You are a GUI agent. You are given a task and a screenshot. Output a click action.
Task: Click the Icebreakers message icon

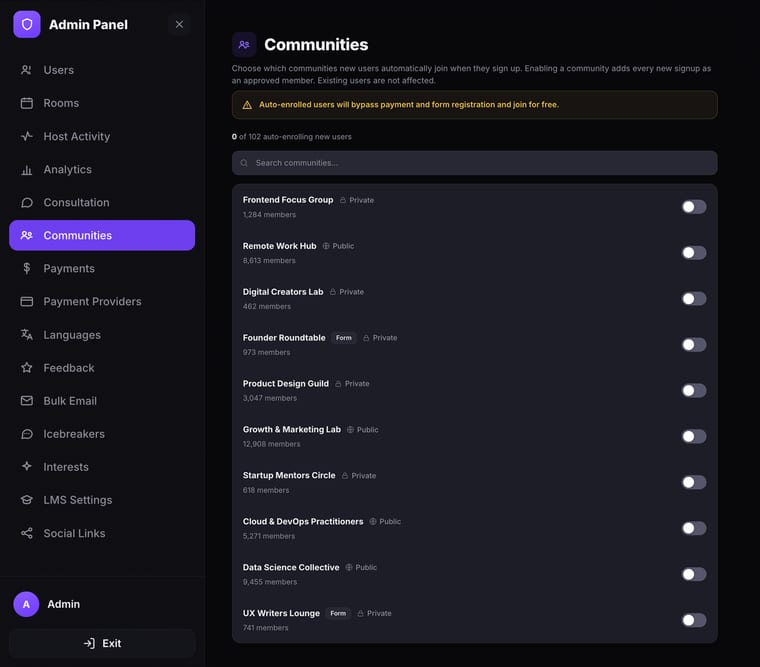click(27, 434)
